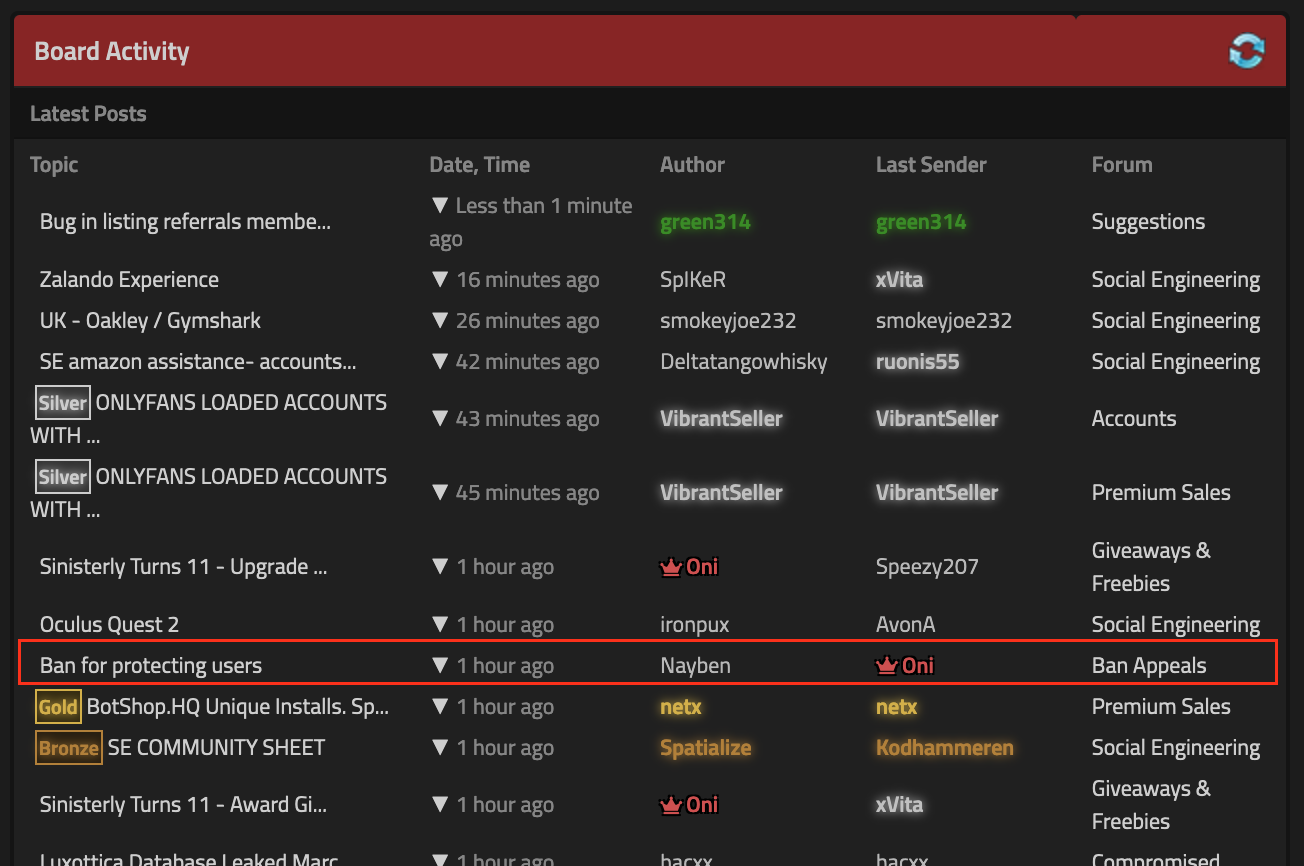Click the arrow beside "Less than 1 minute ago"
Viewport: 1304px width, 866px height.
tap(439, 206)
